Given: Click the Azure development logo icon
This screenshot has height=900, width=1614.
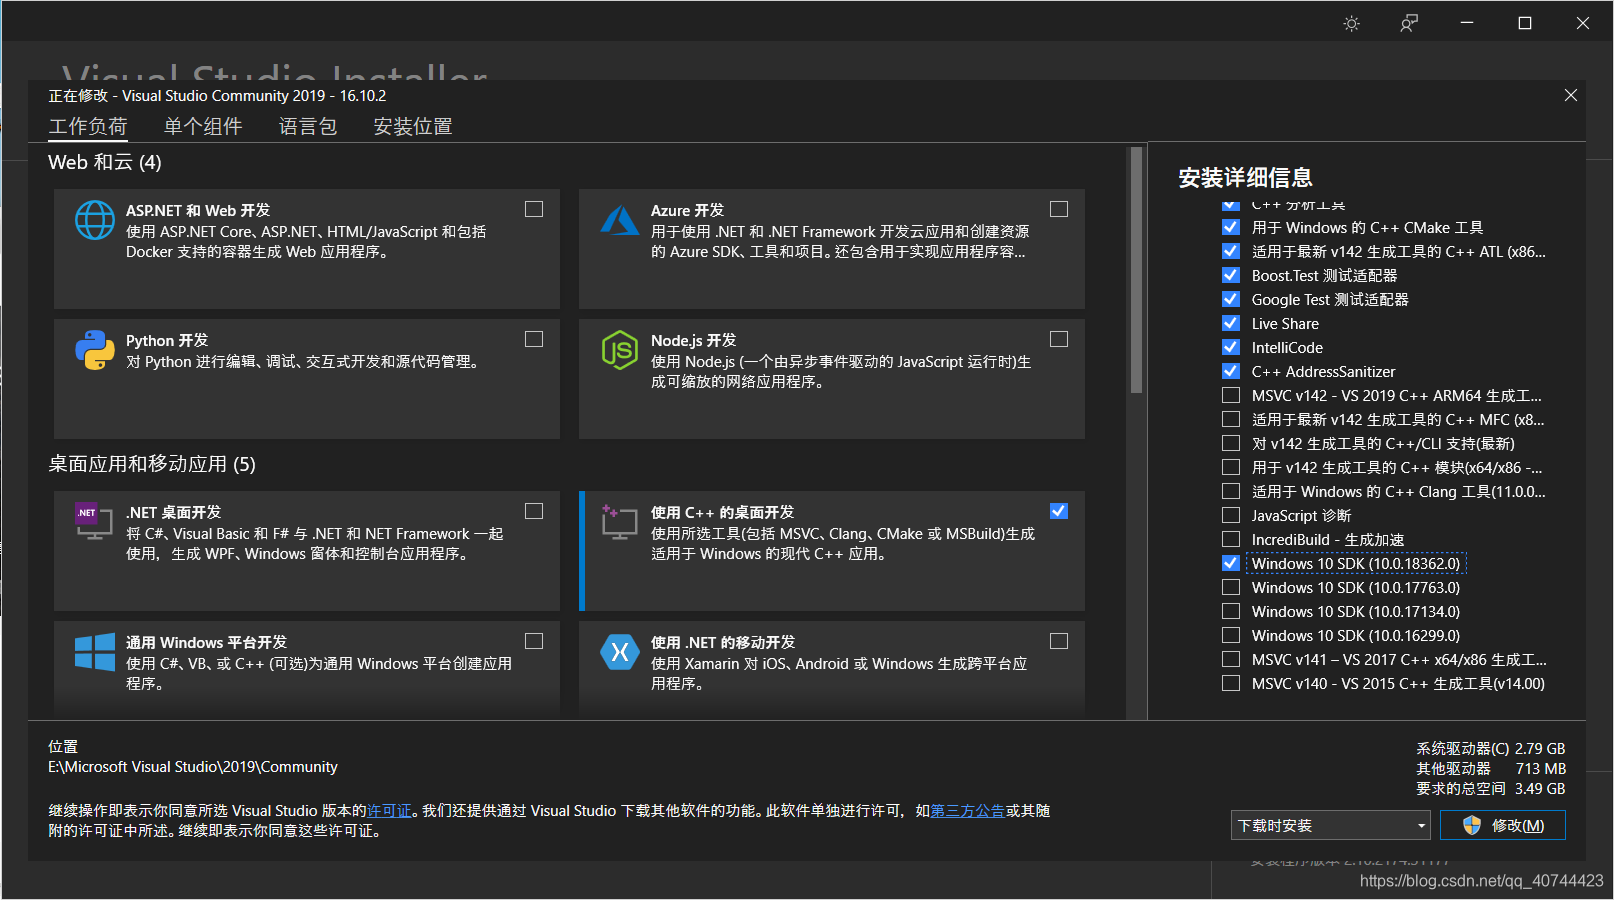Looking at the screenshot, I should (620, 220).
